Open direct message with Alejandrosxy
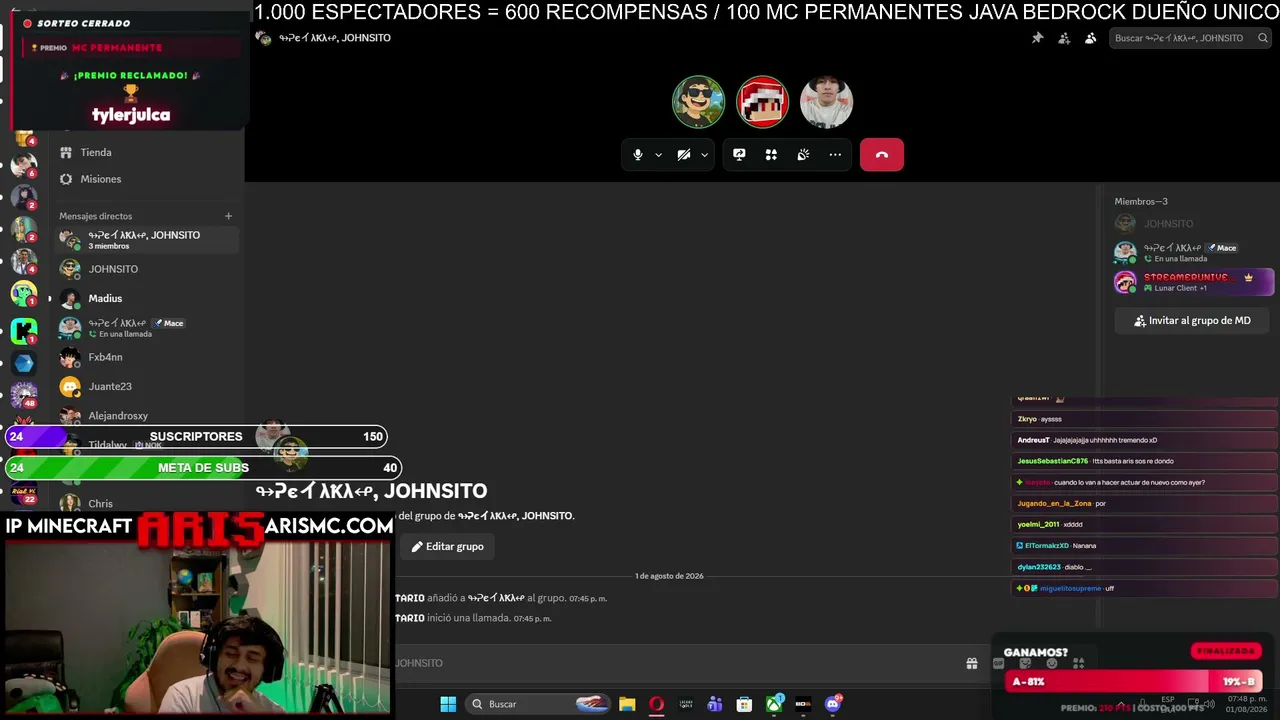The width and height of the screenshot is (1280, 720). tap(147, 415)
